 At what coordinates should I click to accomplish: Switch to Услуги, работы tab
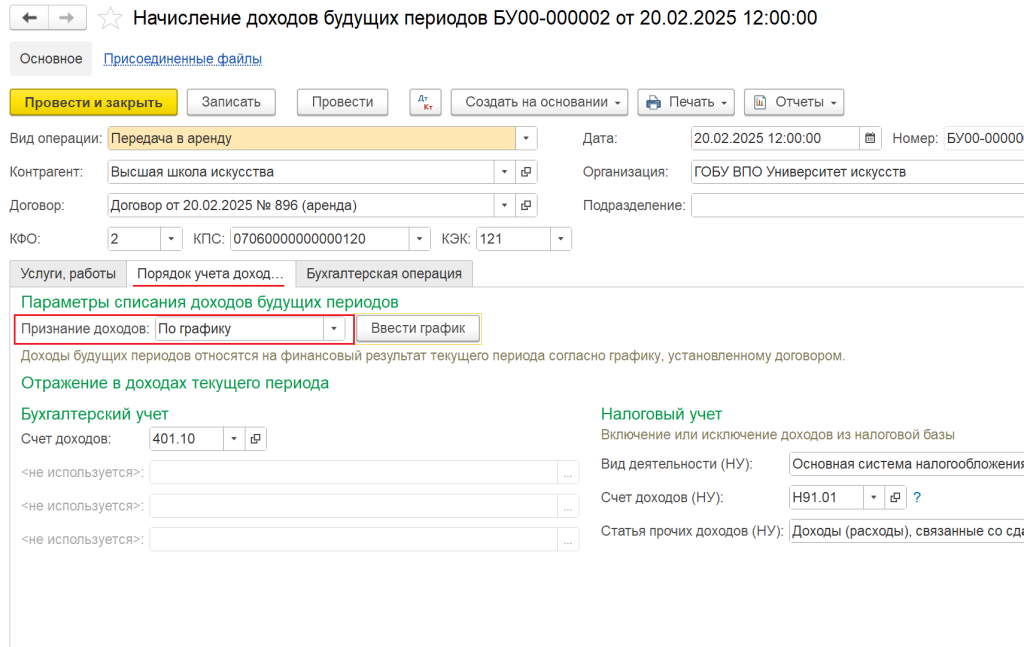(x=68, y=274)
